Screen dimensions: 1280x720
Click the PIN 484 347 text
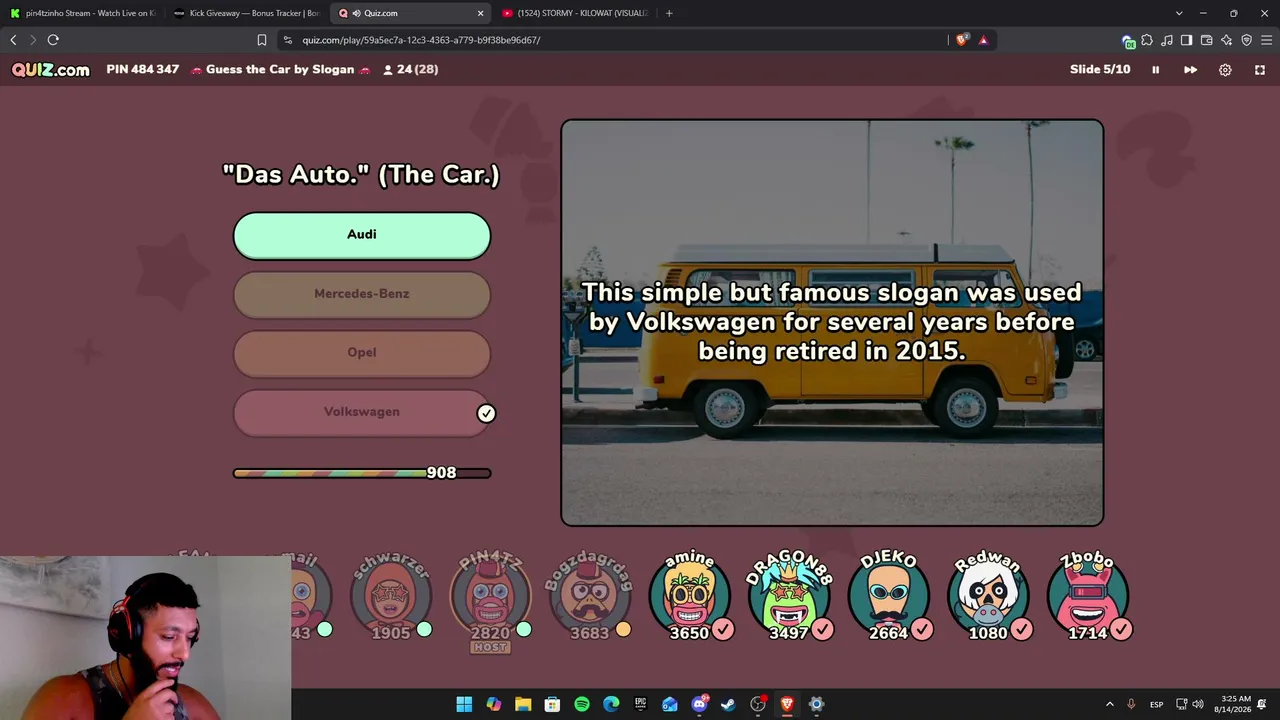[x=143, y=70]
